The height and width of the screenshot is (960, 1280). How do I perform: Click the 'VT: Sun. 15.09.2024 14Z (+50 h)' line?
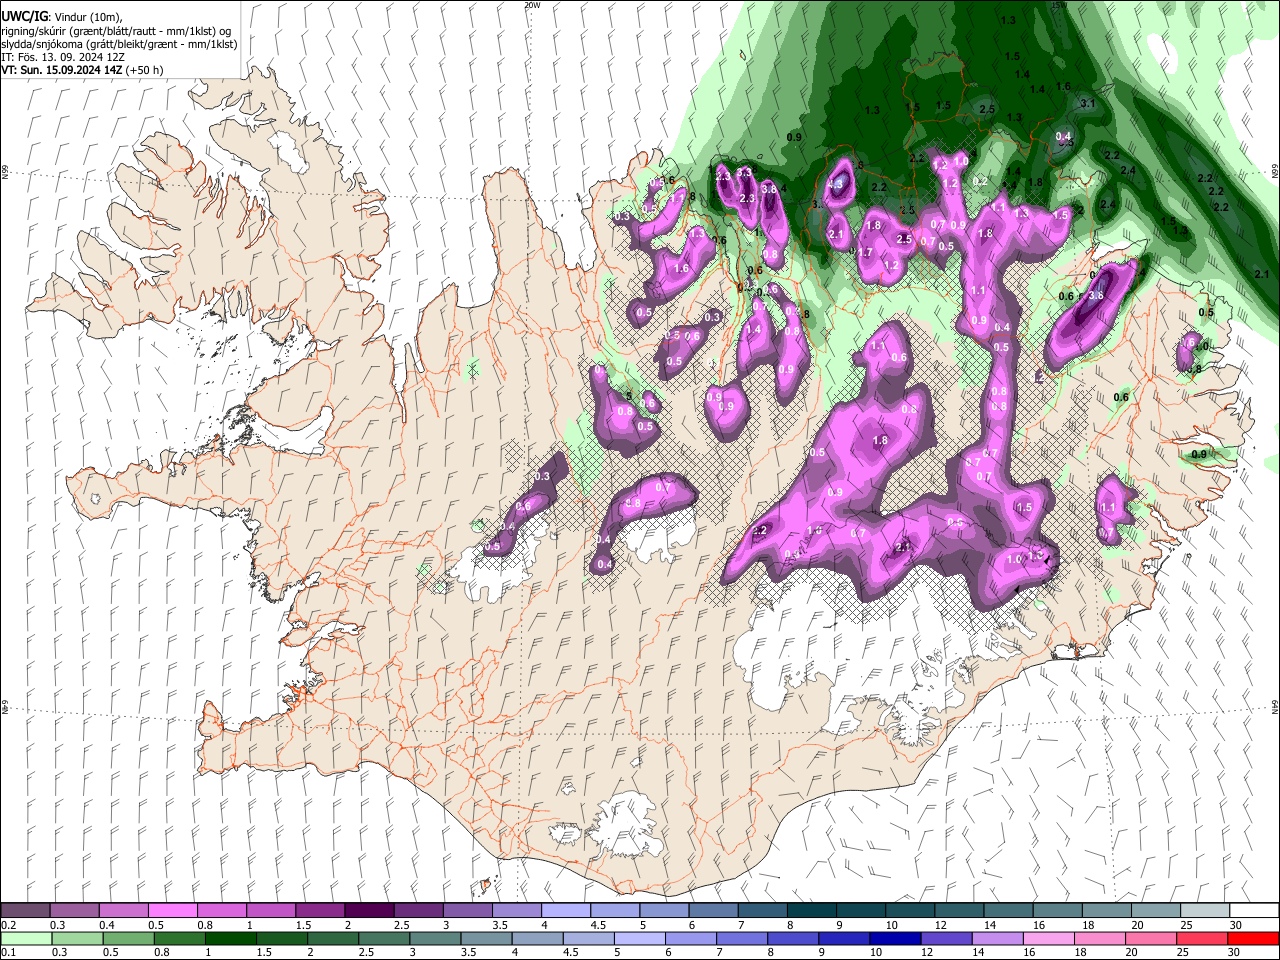tap(83, 70)
